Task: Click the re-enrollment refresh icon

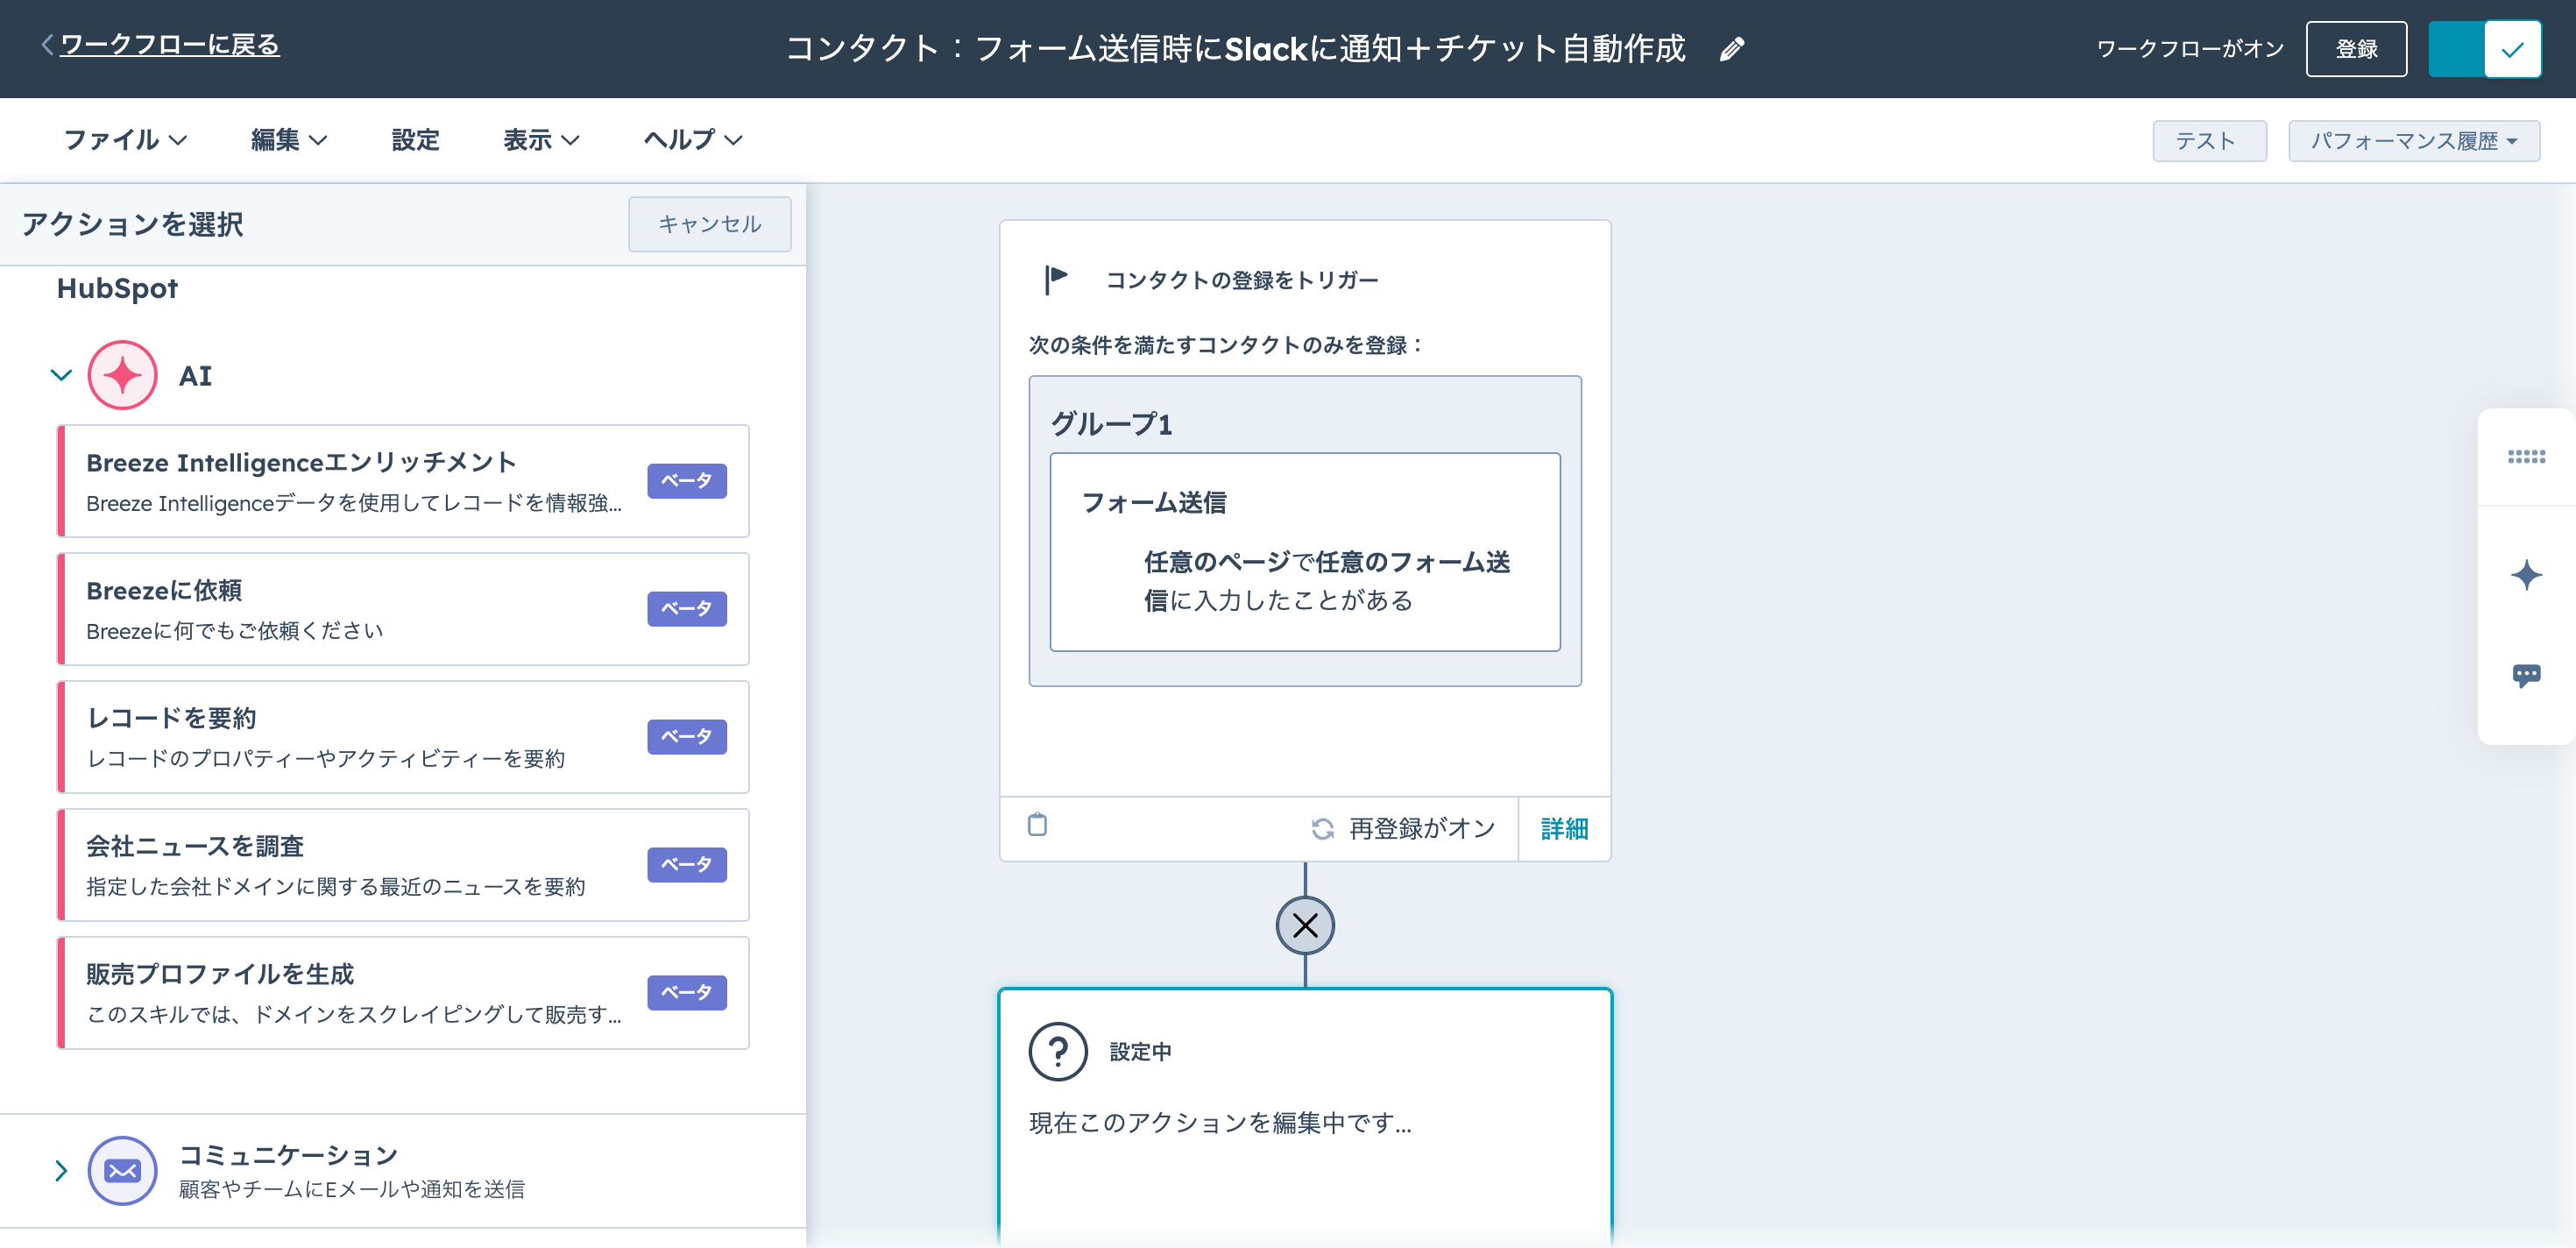Action: tap(1322, 828)
